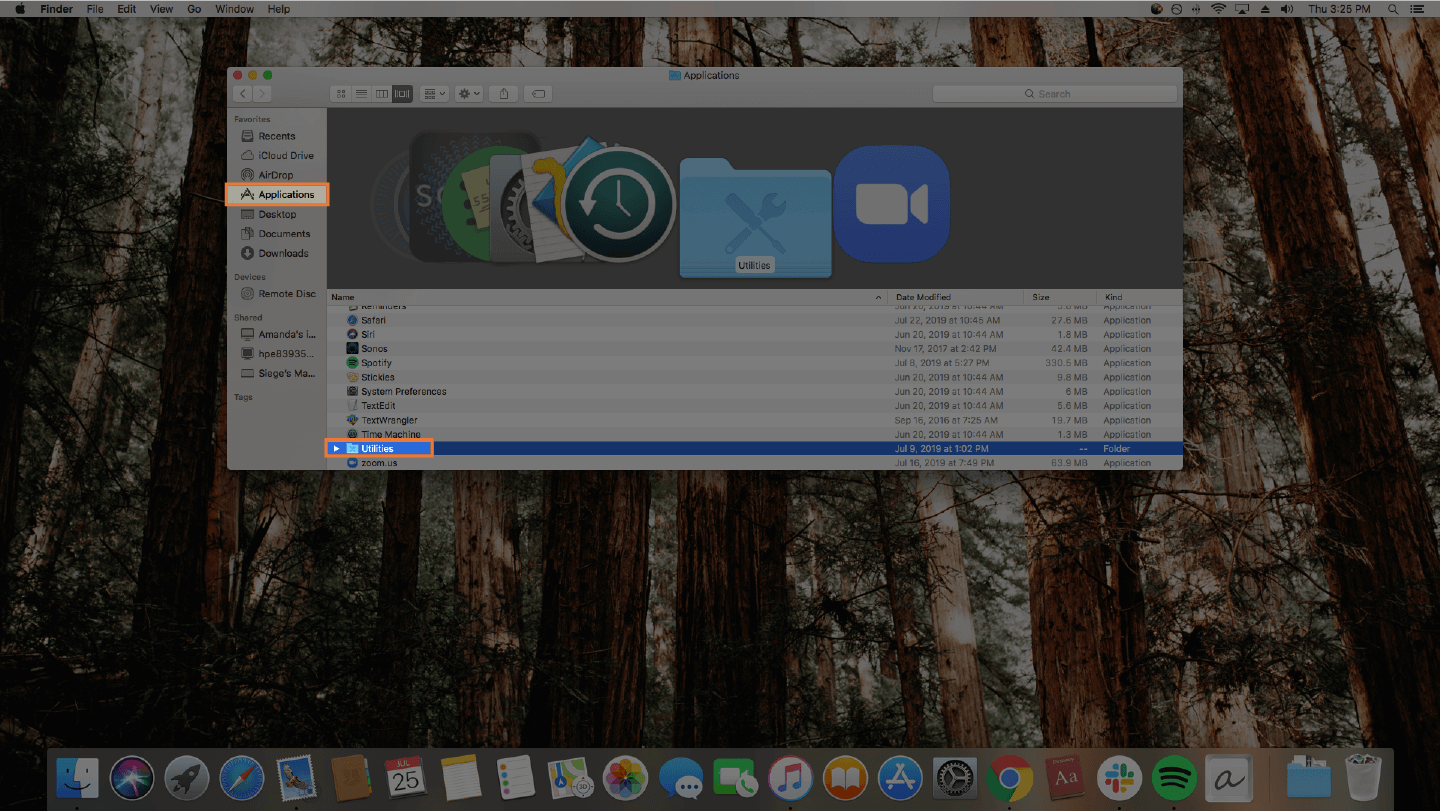
Task: Open Documents in the sidebar
Action: pos(275,233)
